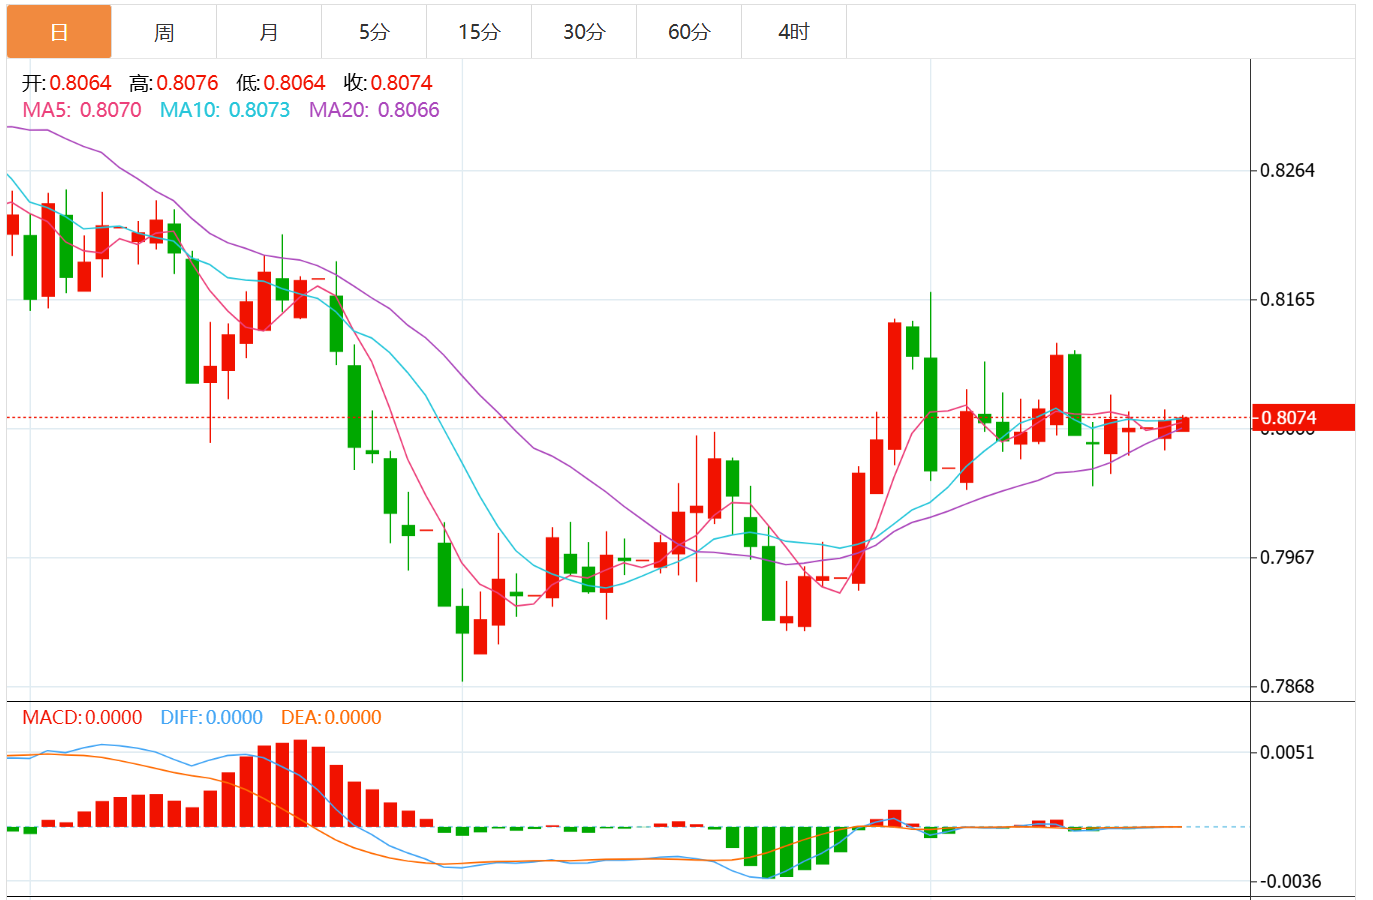Click the 0.0051 MACD axis label
1373x900 pixels.
tap(1287, 752)
